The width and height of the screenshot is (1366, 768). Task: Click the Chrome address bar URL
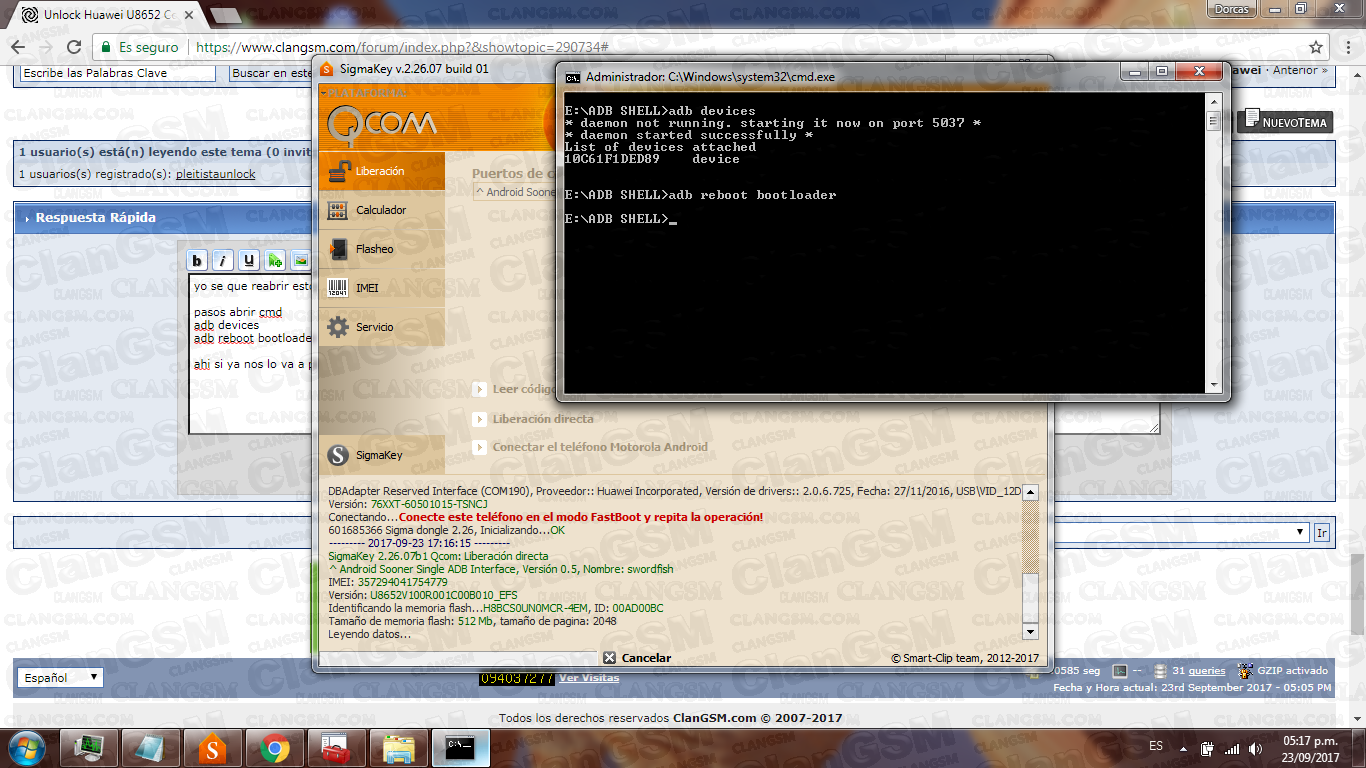pos(403,47)
